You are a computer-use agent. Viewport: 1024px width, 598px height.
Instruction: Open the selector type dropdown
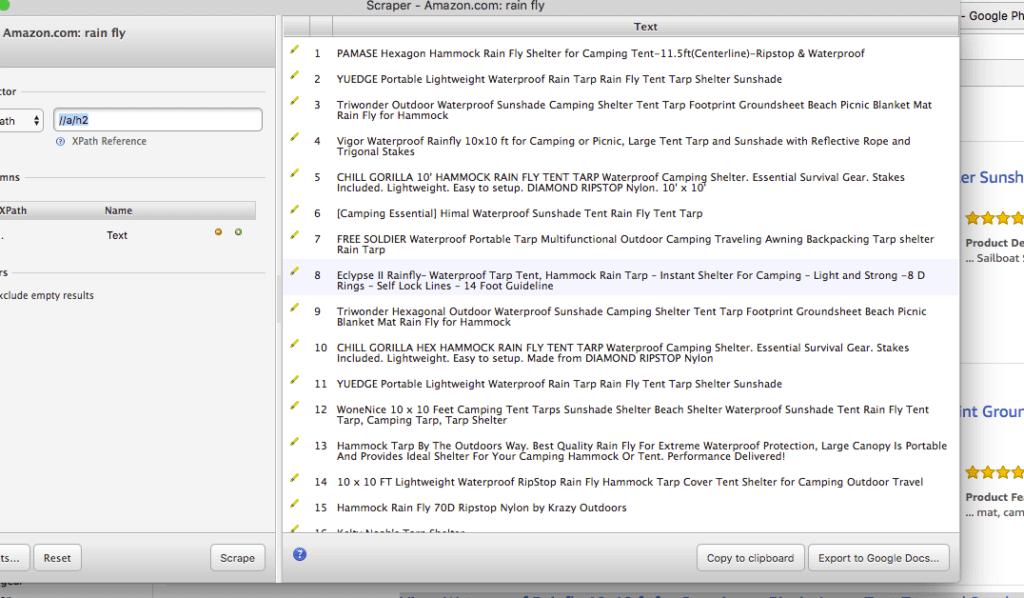[x=21, y=121]
